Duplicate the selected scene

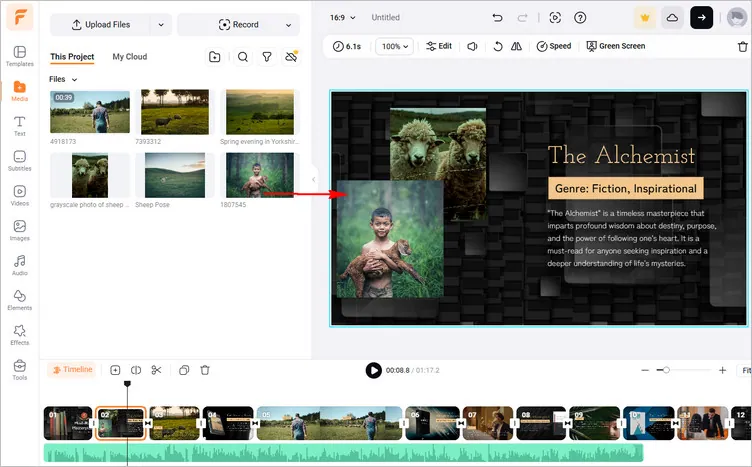(184, 370)
